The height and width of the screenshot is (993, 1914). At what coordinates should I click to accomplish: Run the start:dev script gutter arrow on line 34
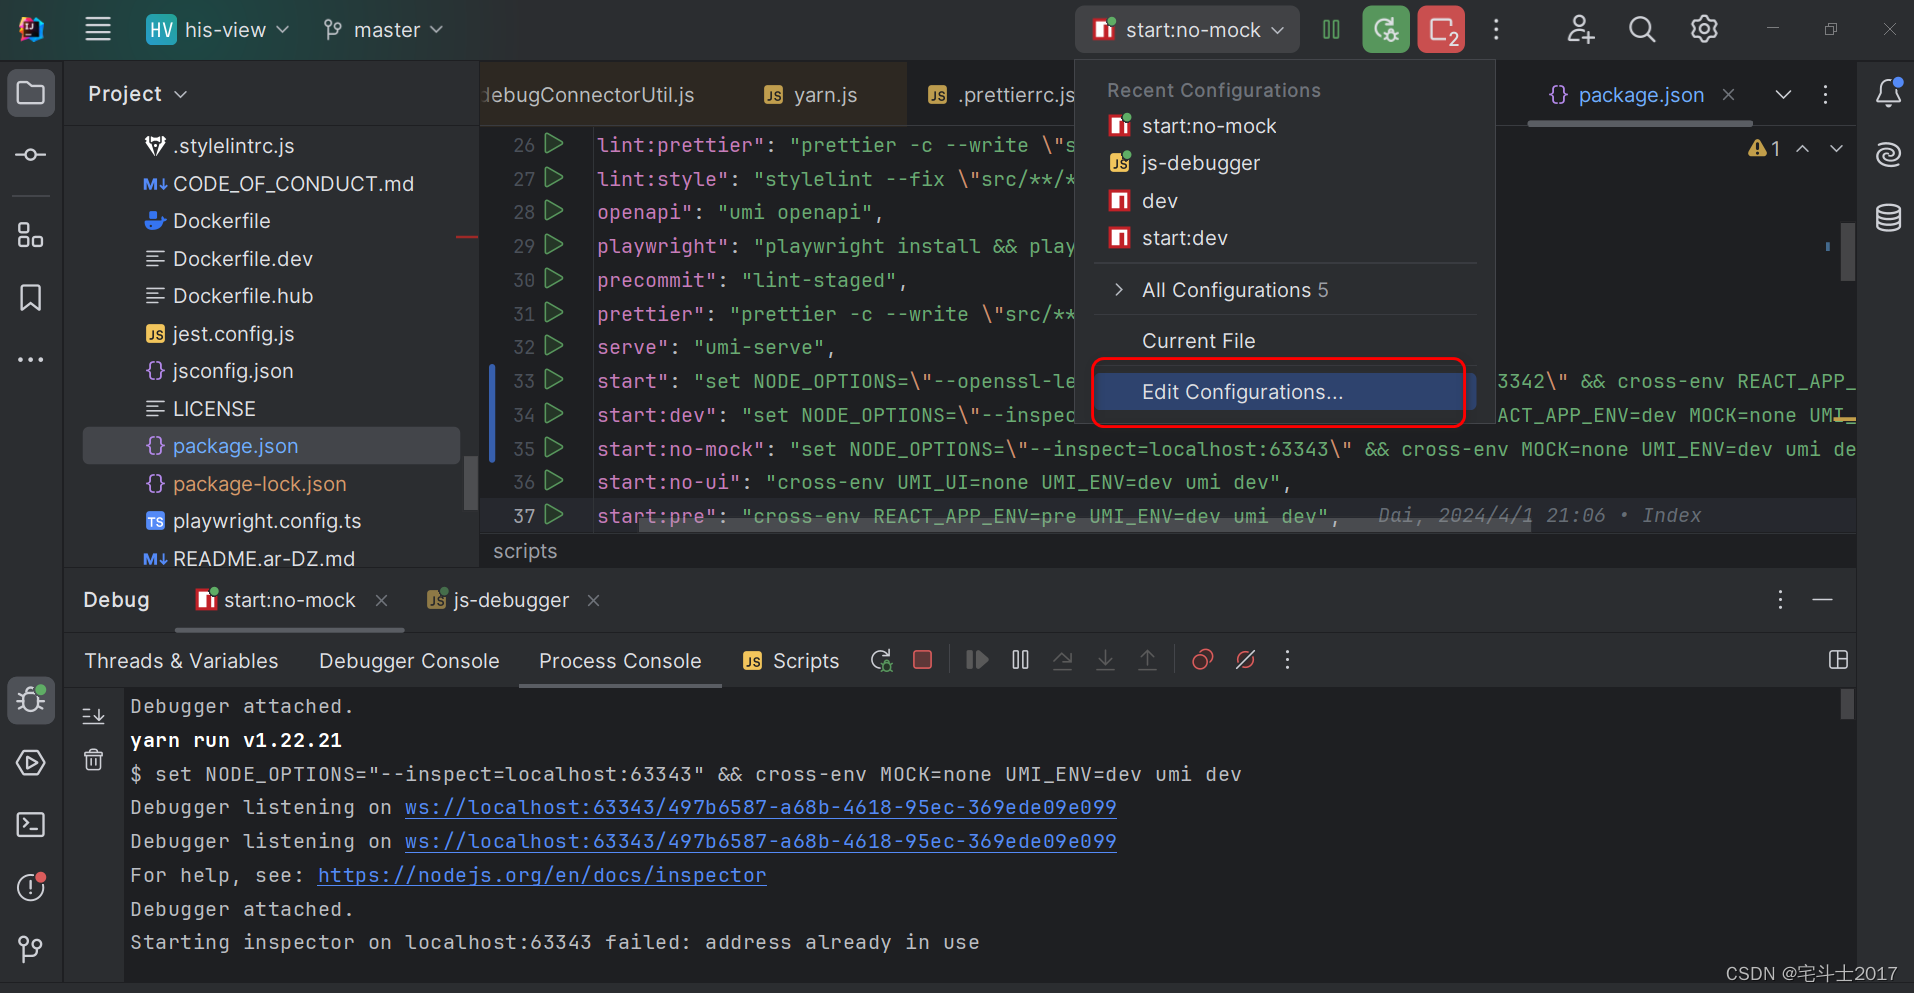[554, 414]
